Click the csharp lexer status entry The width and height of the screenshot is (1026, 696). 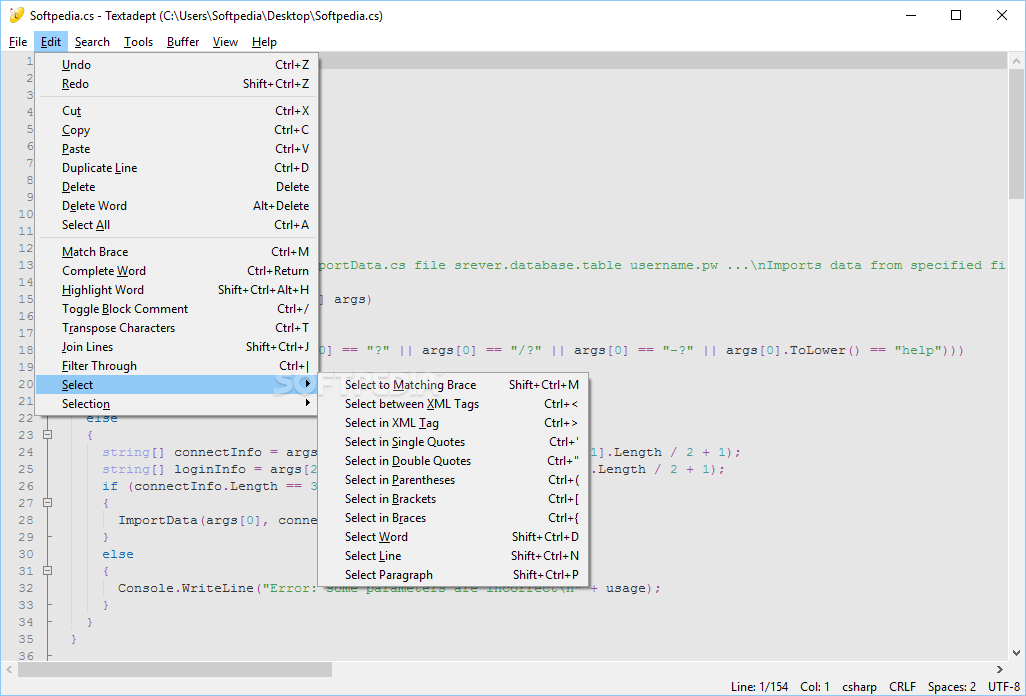[859, 687]
